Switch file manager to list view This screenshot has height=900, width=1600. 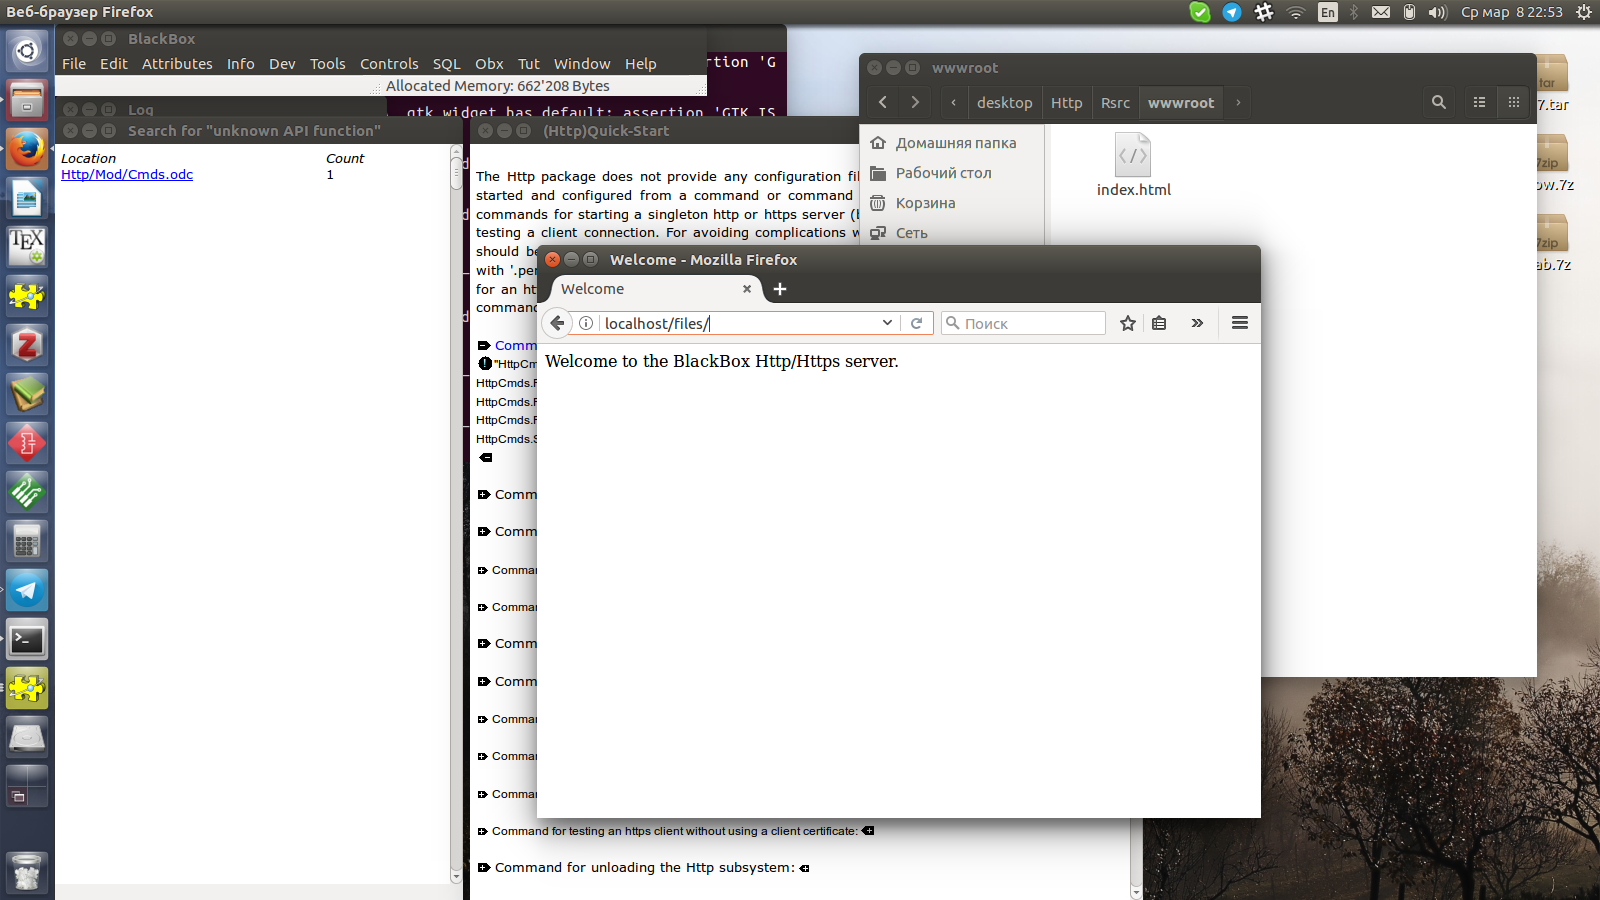click(x=1479, y=102)
